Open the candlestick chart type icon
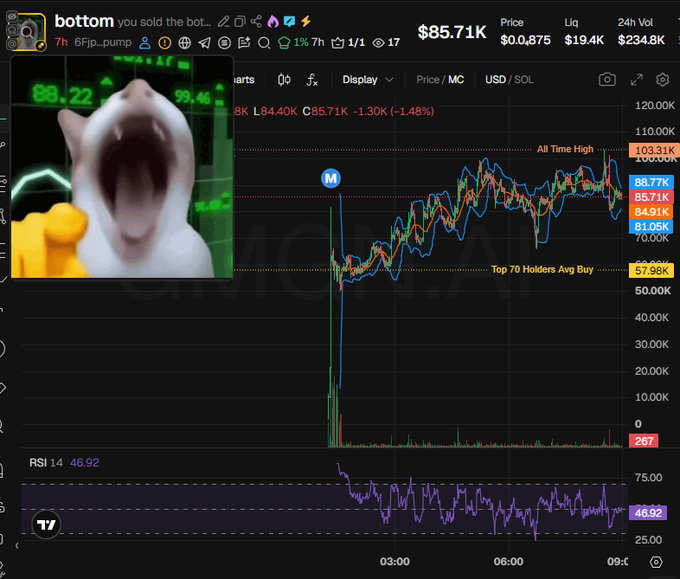Viewport: 680px width, 579px height. (x=284, y=80)
